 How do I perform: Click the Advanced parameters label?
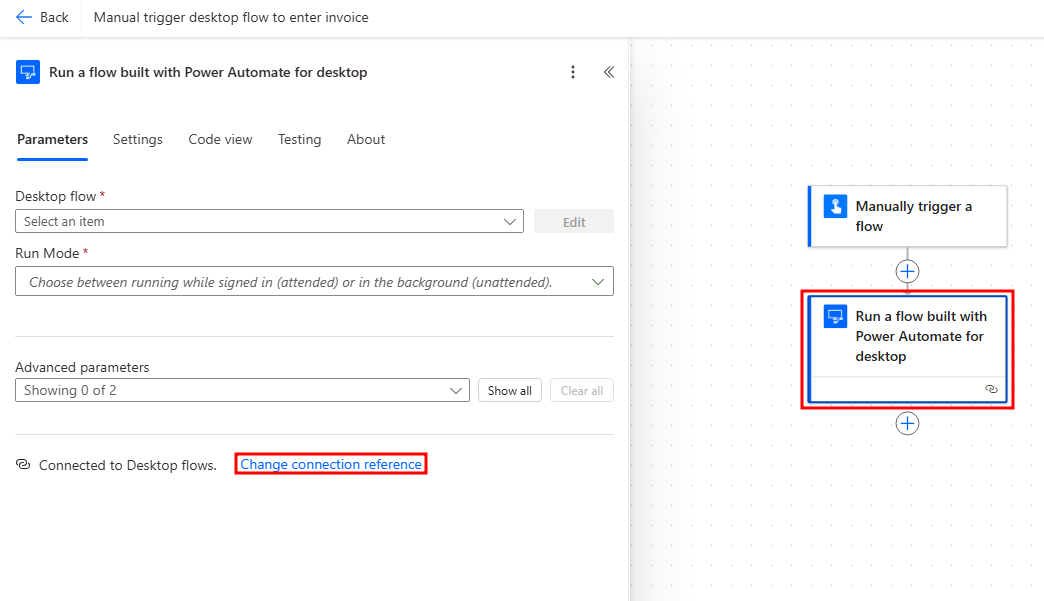pyautogui.click(x=82, y=367)
